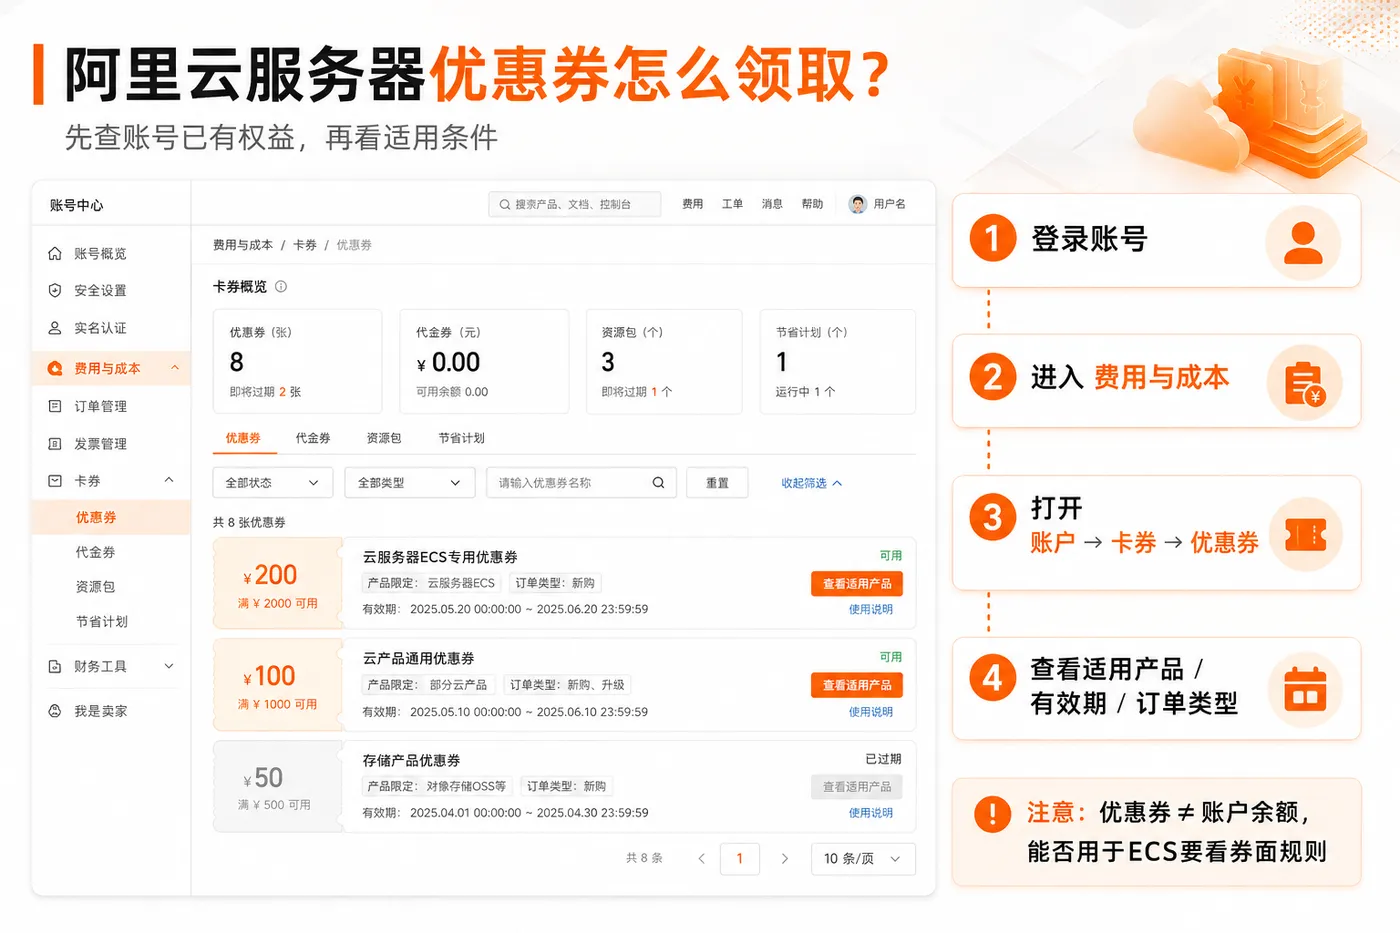The height and width of the screenshot is (933, 1400).
Task: Go to the next page arrow
Action: click(x=785, y=859)
